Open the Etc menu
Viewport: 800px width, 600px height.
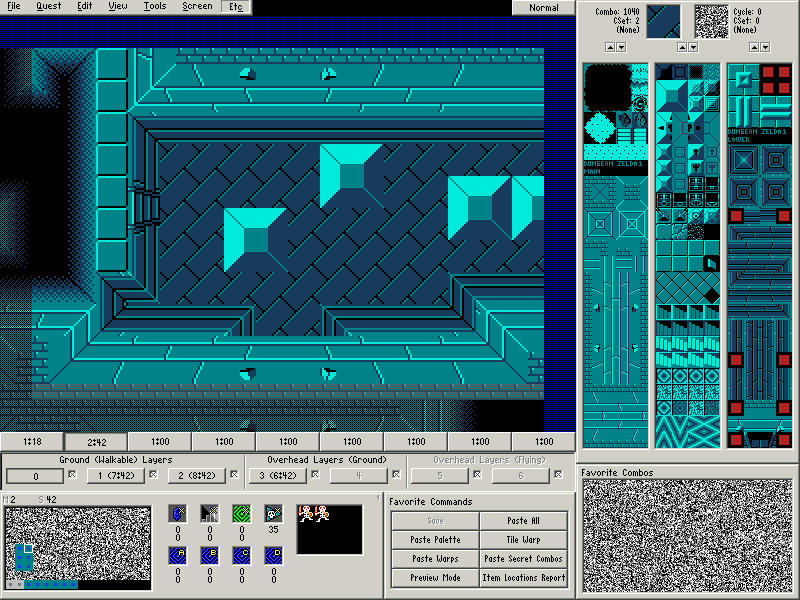[x=236, y=7]
